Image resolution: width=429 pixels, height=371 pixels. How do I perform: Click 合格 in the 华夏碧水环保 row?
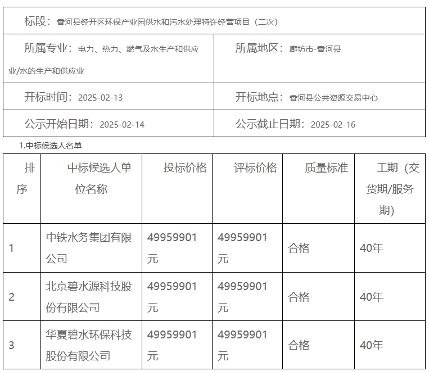[299, 345]
